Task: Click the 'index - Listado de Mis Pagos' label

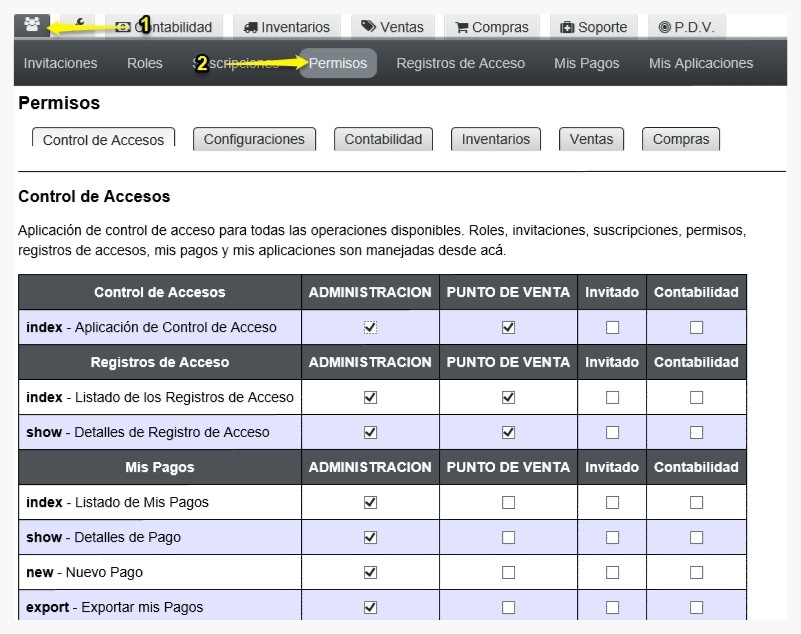Action: coord(117,503)
